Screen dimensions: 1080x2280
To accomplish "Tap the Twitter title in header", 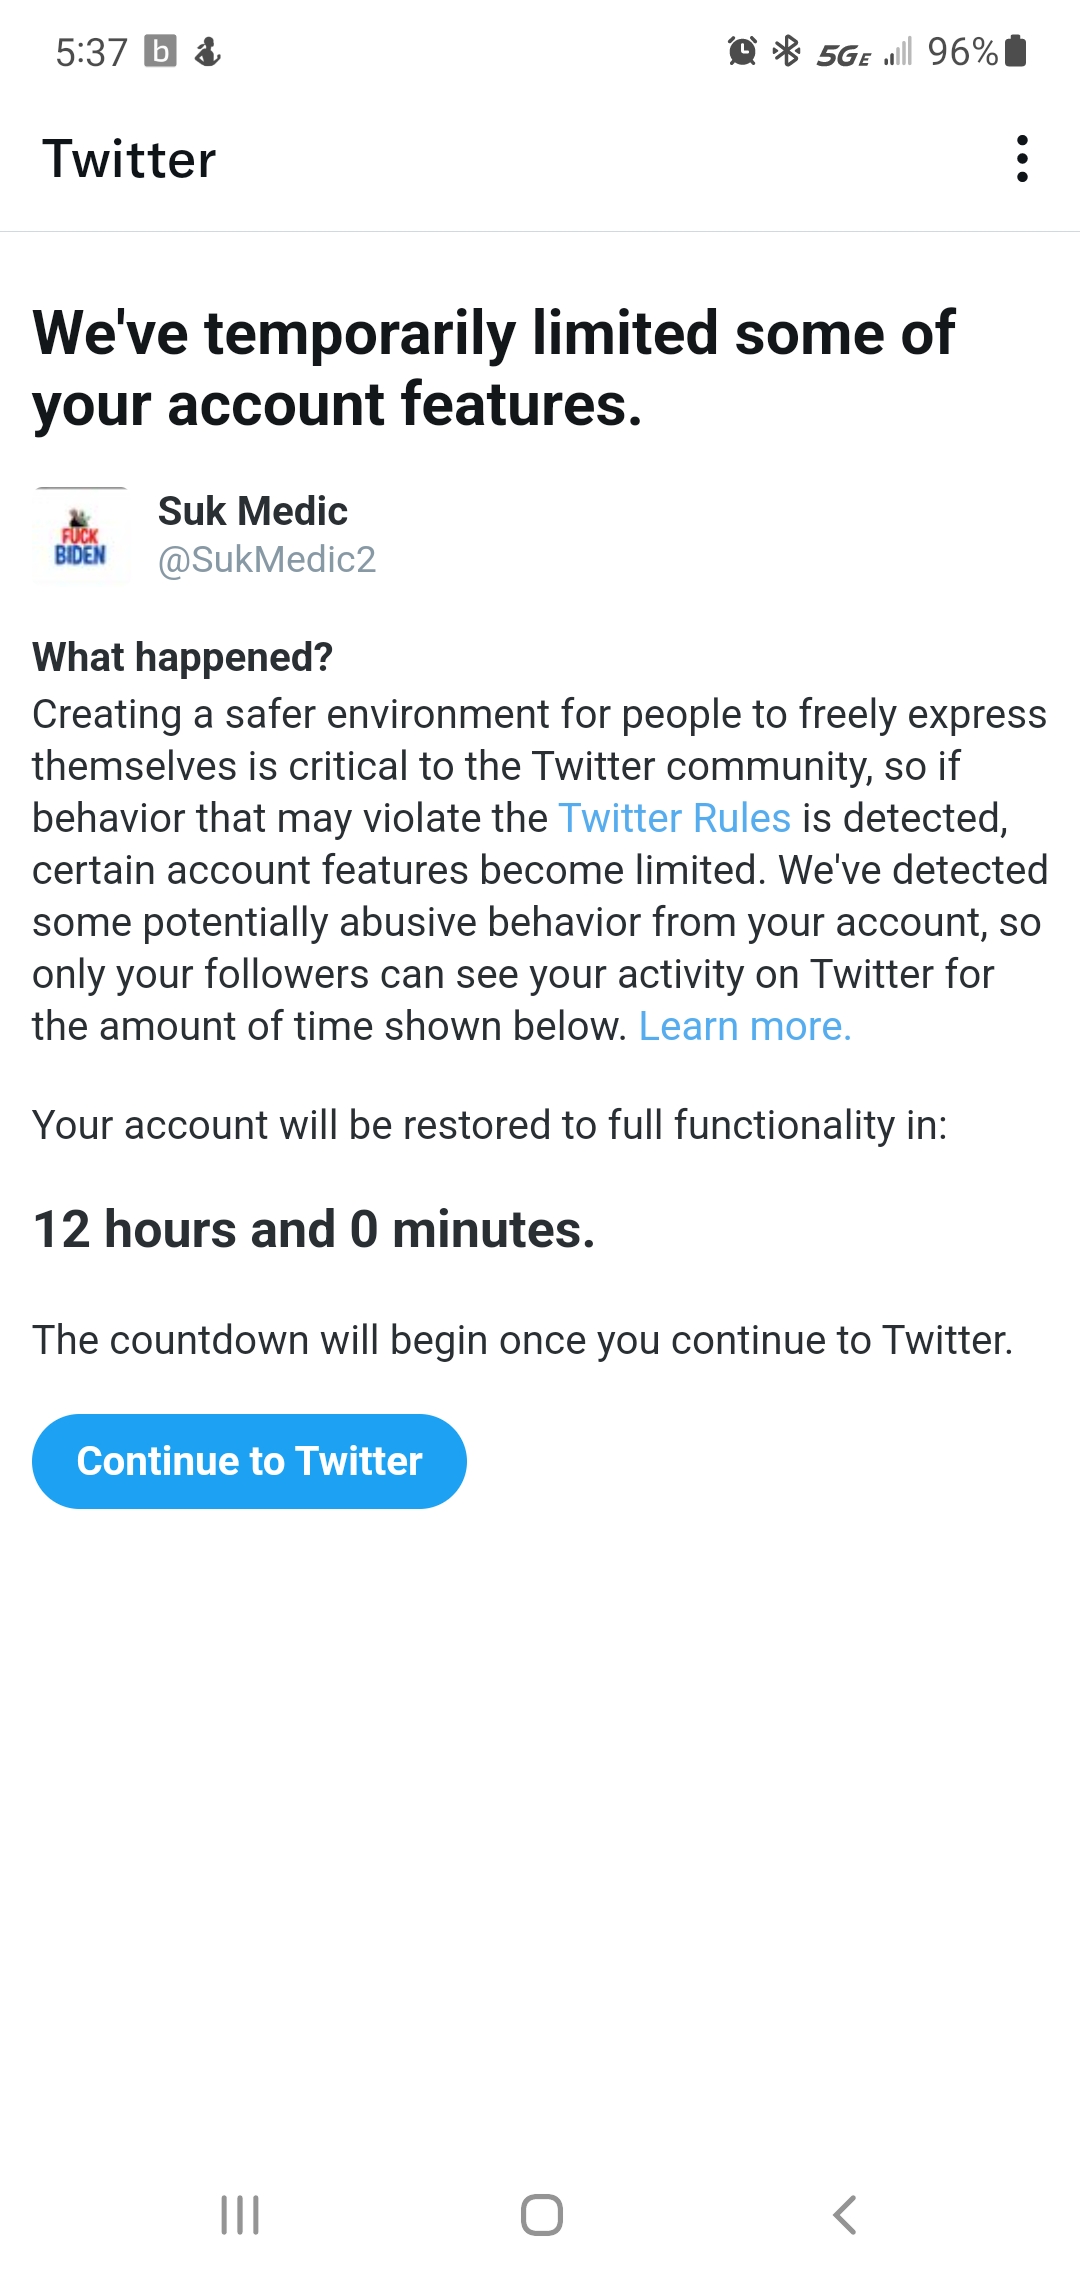I will pyautogui.click(x=129, y=159).
